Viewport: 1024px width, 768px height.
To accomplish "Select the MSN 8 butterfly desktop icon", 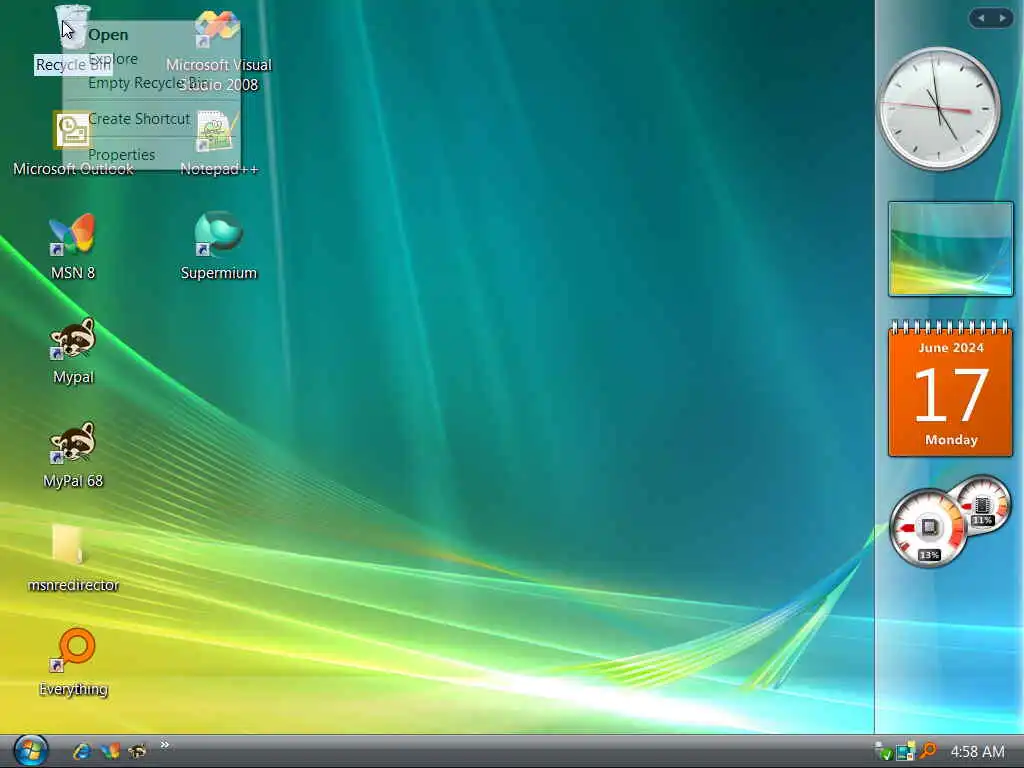I will click(72, 234).
